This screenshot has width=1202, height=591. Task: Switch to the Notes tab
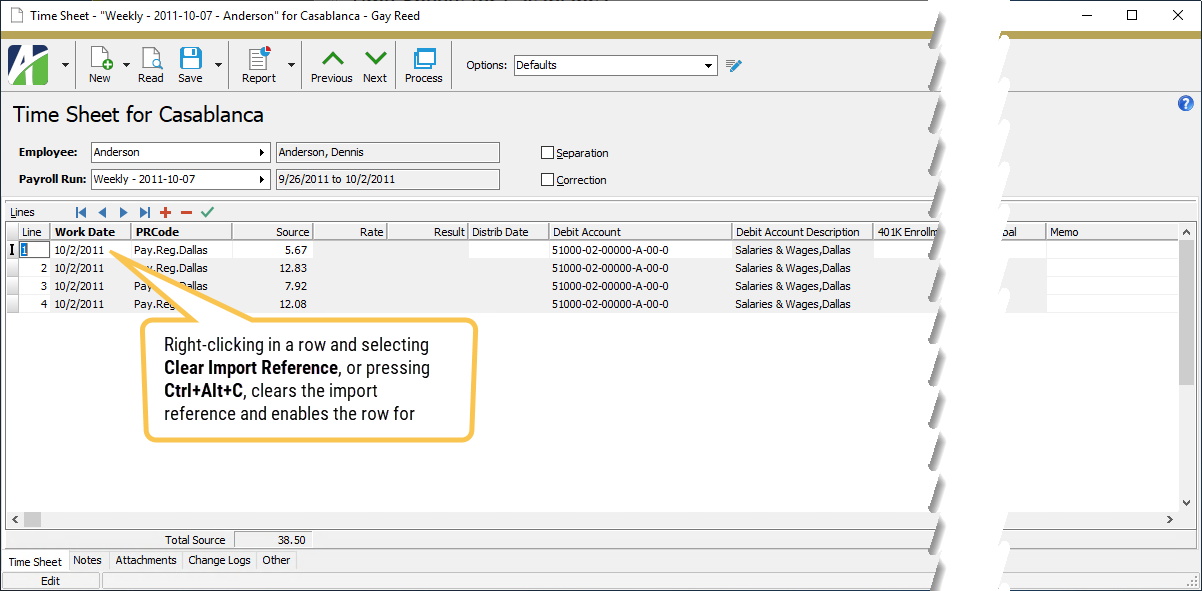[x=87, y=561]
